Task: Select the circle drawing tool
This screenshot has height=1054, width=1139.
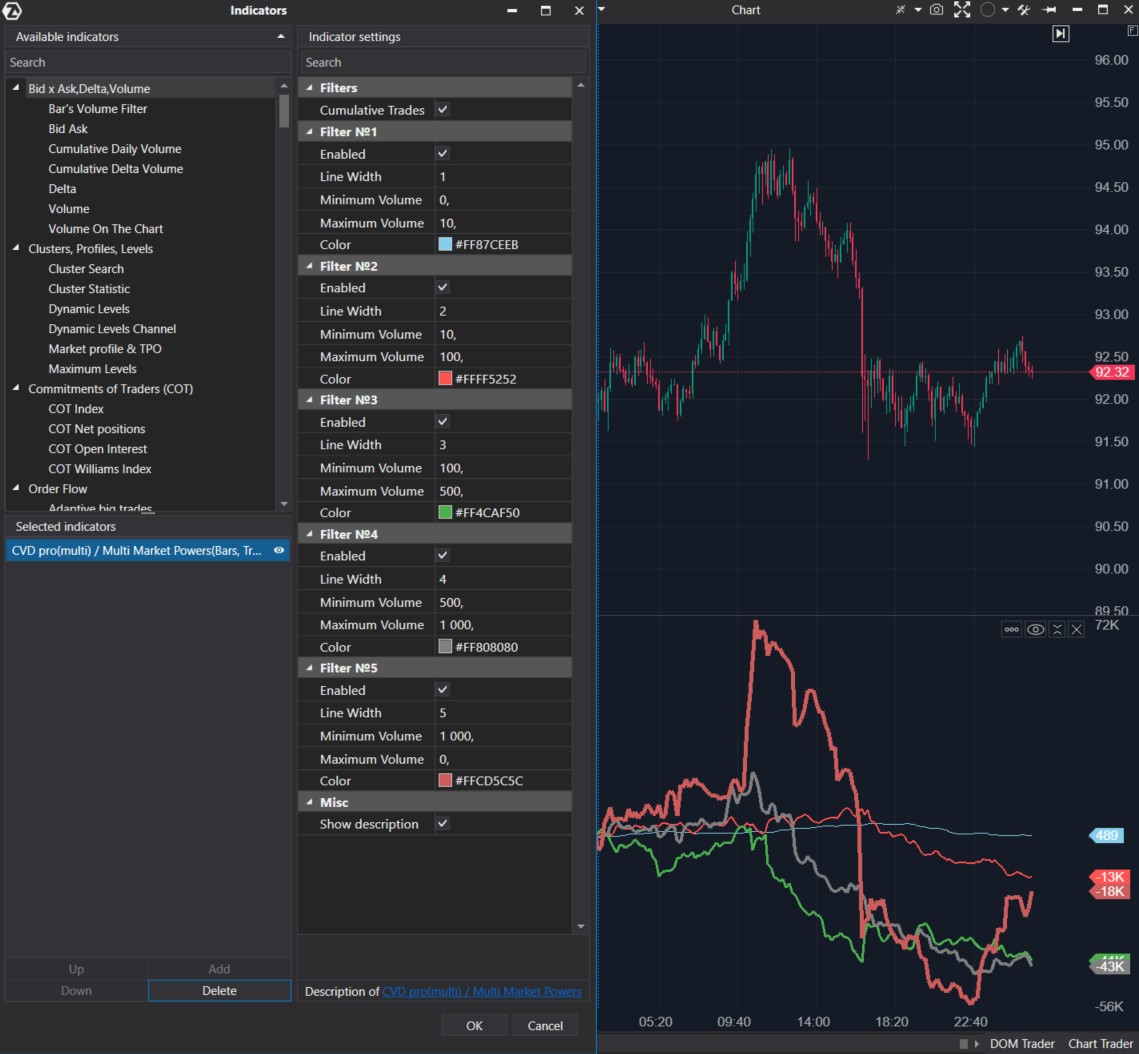Action: click(987, 10)
